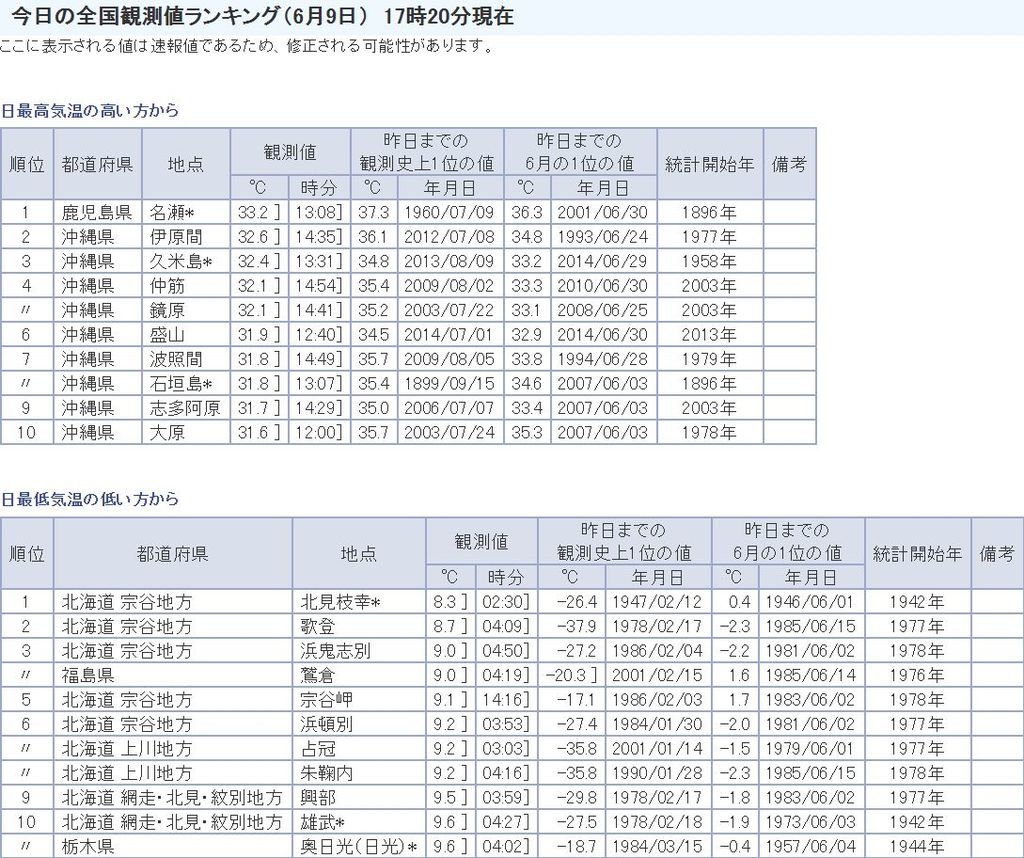
Task: Click the 志多阿原 station name
Action: click(185, 408)
